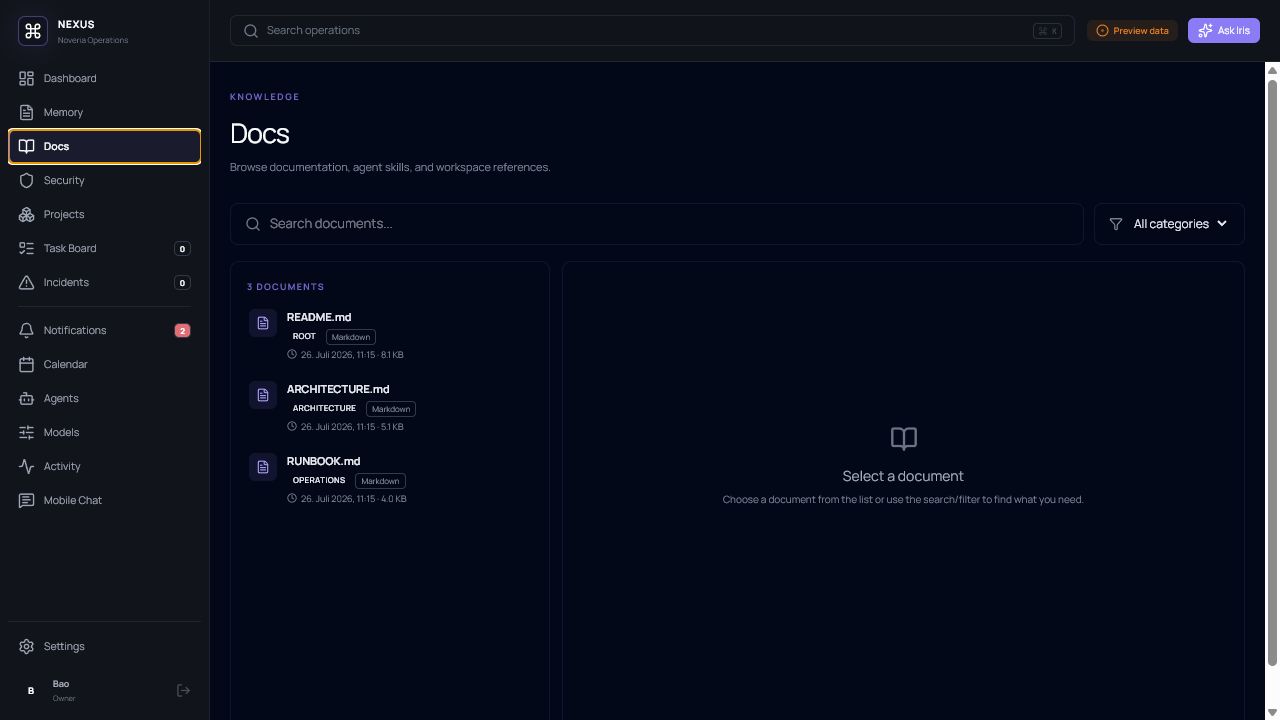Click the Docs open-book sidebar icon
The width and height of the screenshot is (1280, 720).
[27, 146]
